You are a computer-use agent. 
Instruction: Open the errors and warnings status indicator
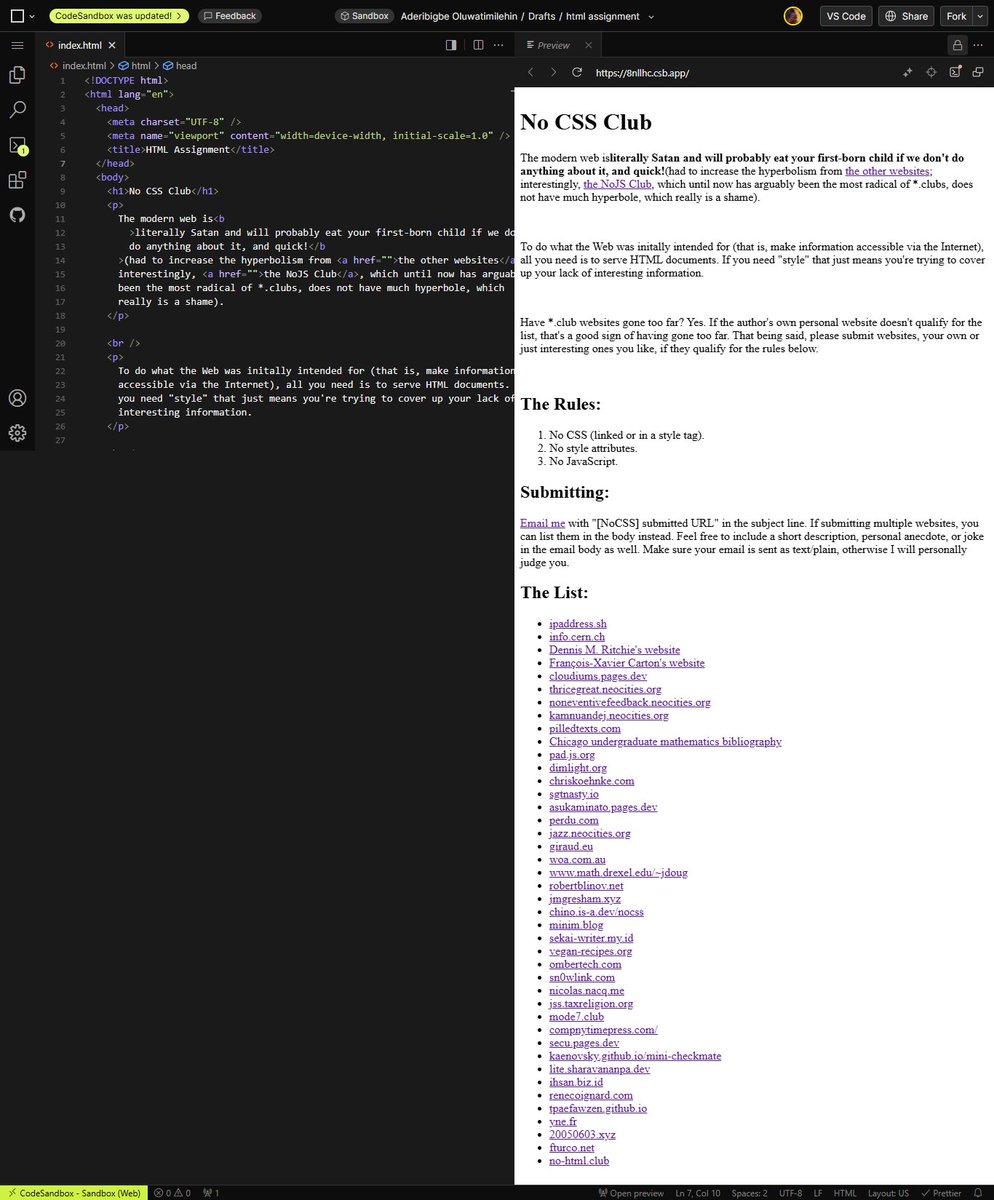tap(172, 1192)
